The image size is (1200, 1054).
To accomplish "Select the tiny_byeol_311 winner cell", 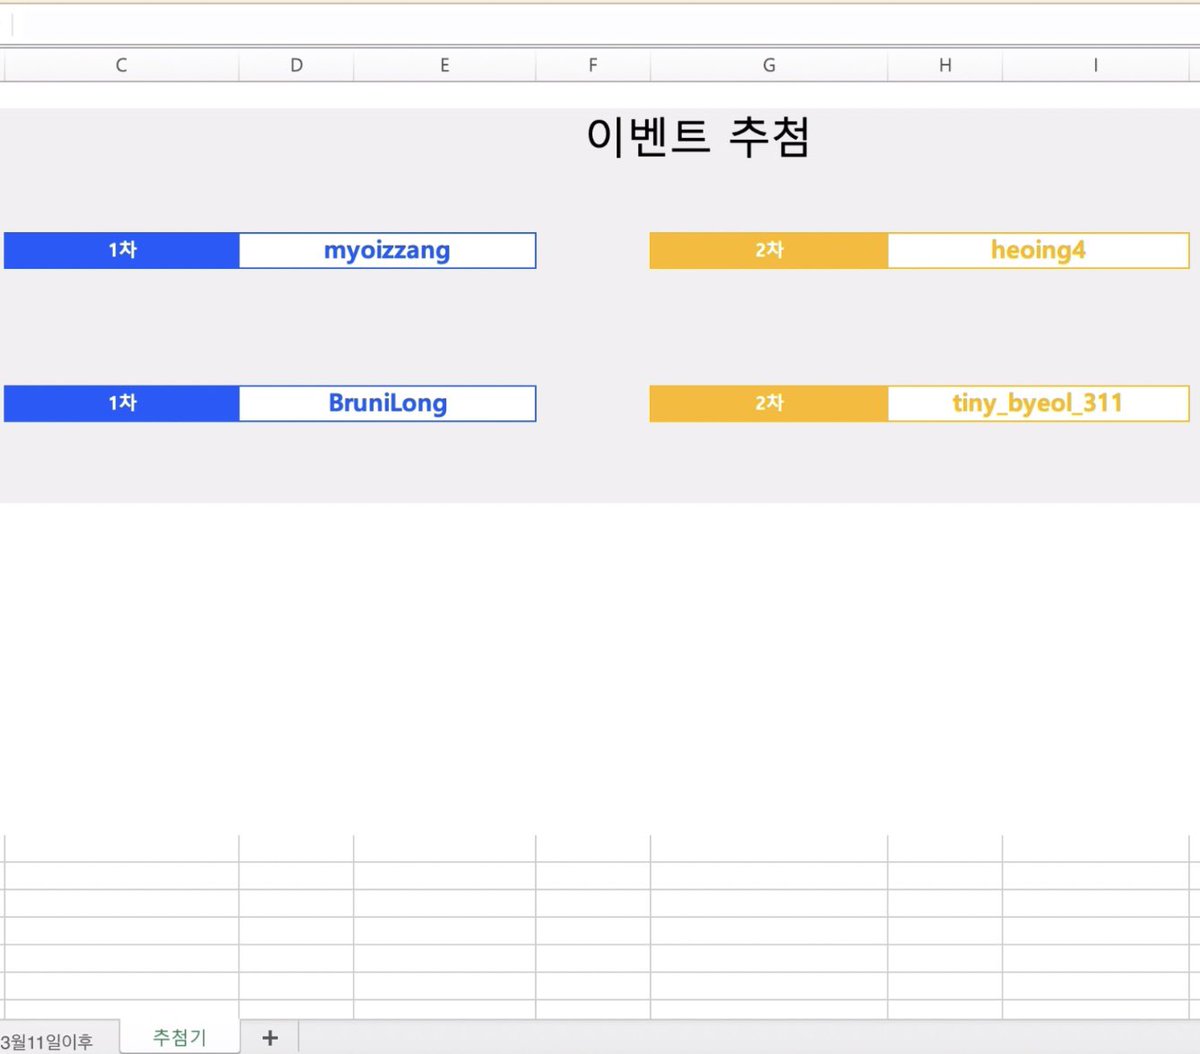I will (x=1038, y=403).
